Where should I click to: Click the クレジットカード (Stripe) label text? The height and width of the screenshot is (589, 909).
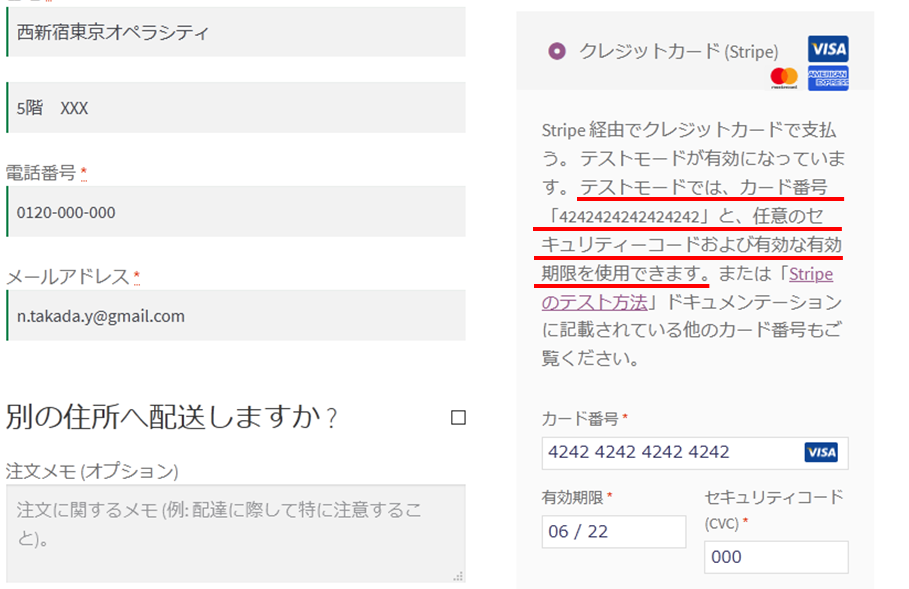679,52
